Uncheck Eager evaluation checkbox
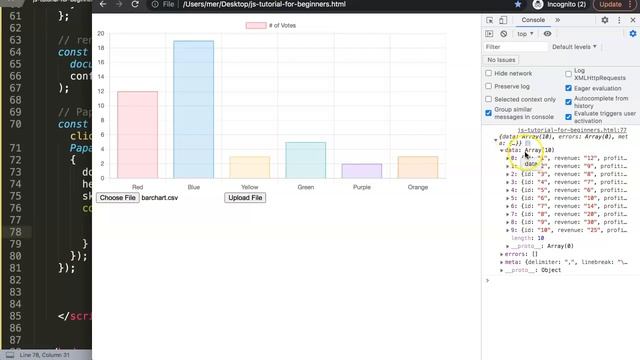 568,88
